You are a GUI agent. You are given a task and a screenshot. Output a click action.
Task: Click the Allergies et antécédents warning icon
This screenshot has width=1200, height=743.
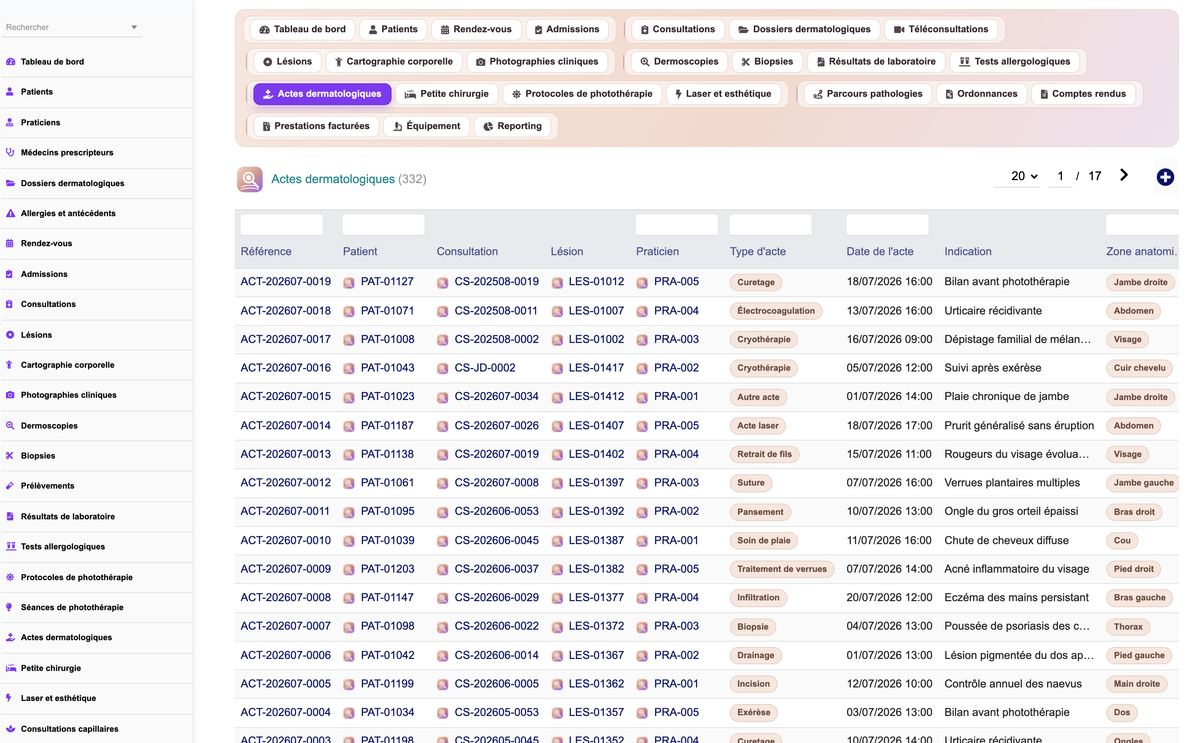click(x=10, y=213)
